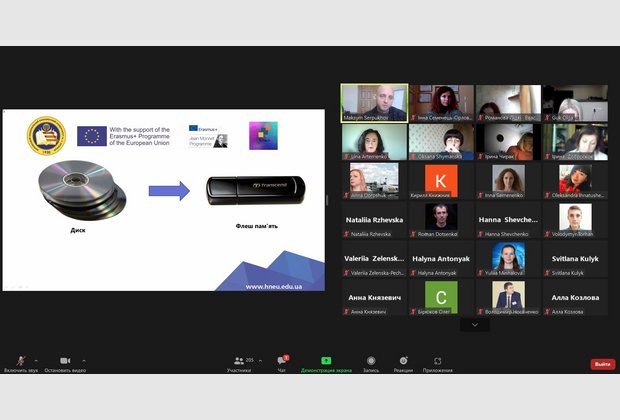Click the round university emblem on slide
The height and width of the screenshot is (420, 620).
[46, 136]
